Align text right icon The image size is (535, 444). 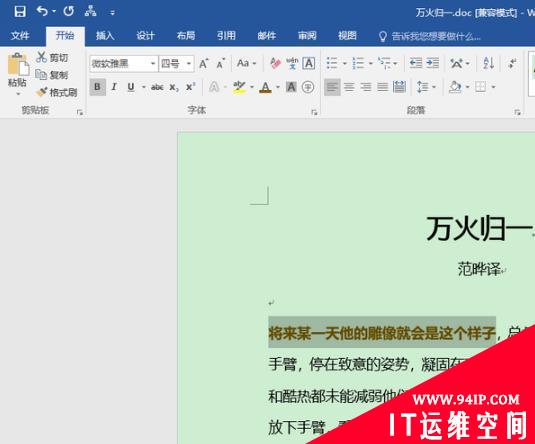[366, 87]
